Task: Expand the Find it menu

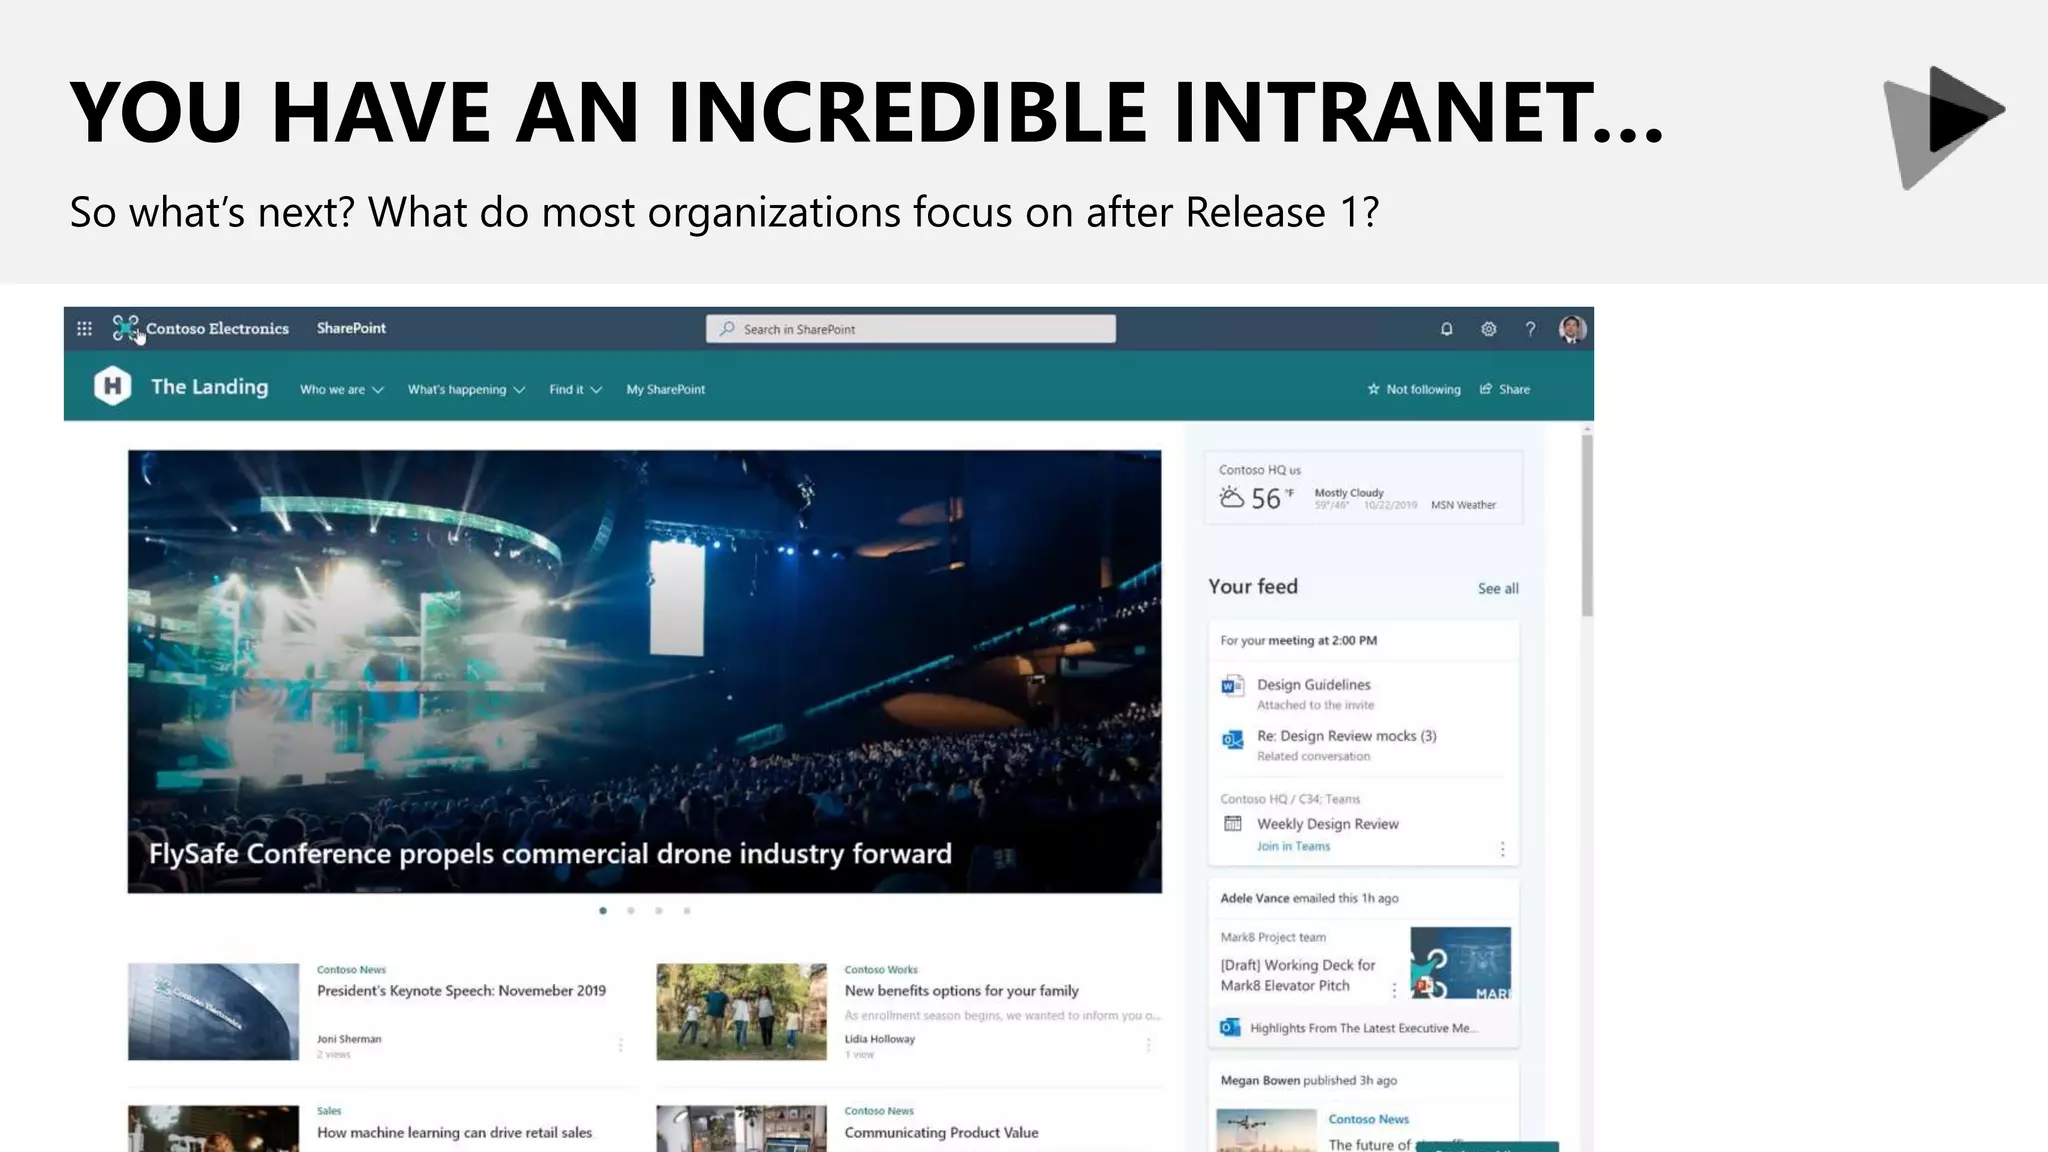Action: coord(576,389)
